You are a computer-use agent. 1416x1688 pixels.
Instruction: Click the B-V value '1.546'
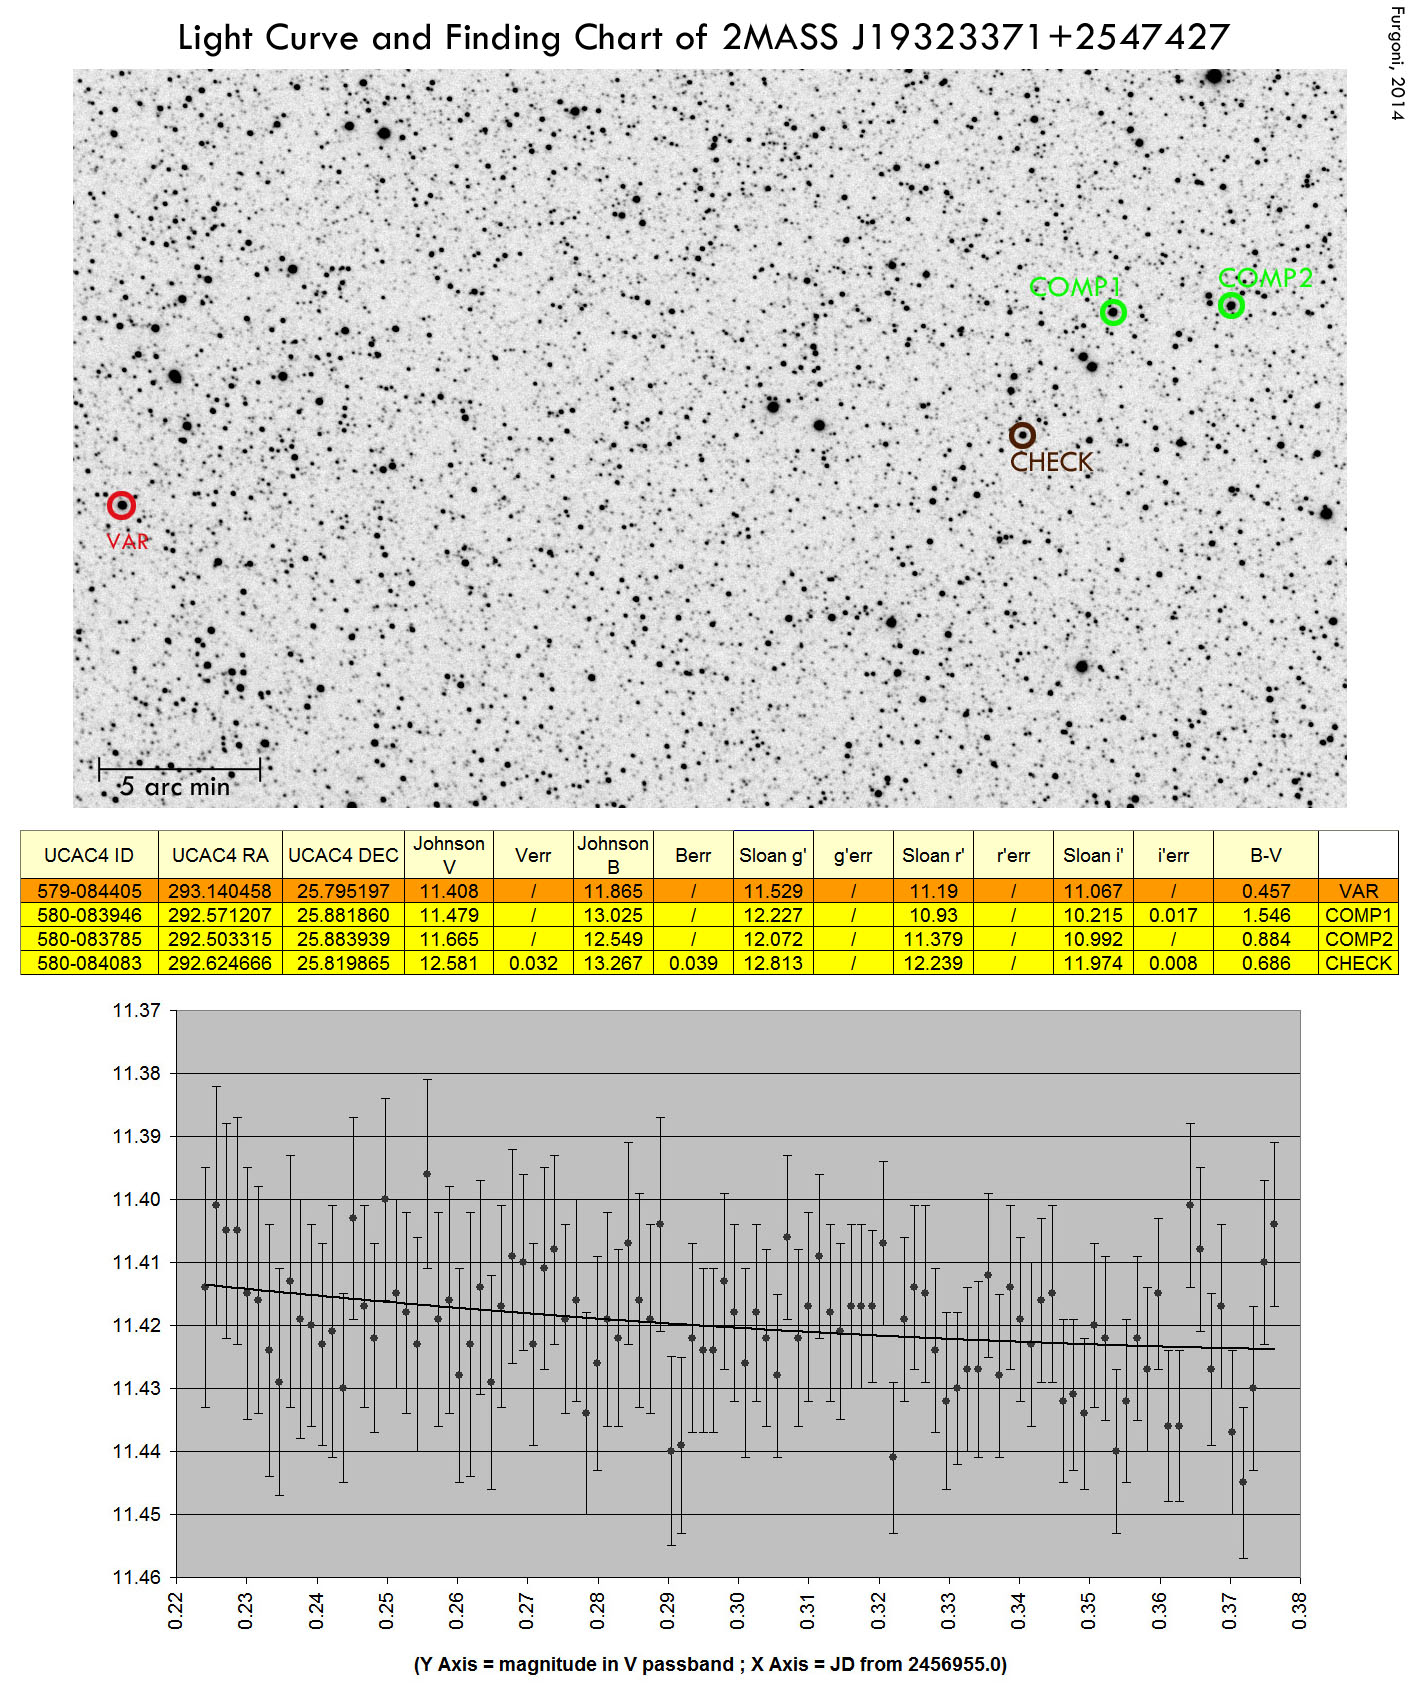tap(1266, 915)
